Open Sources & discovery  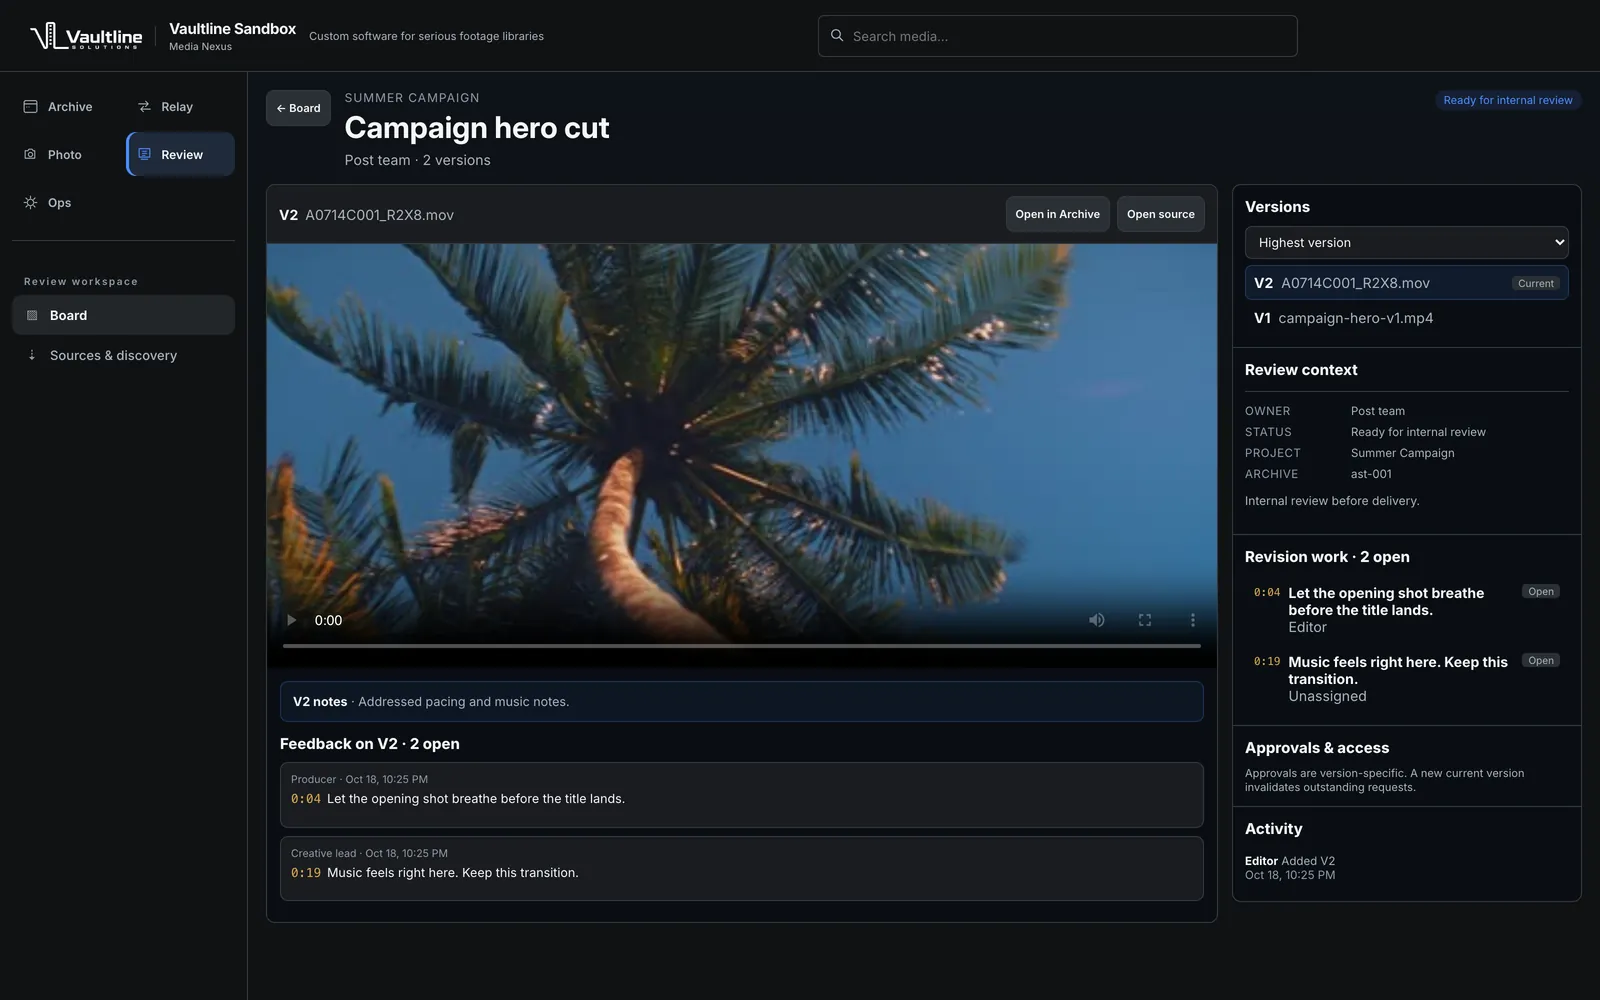[x=124, y=355]
